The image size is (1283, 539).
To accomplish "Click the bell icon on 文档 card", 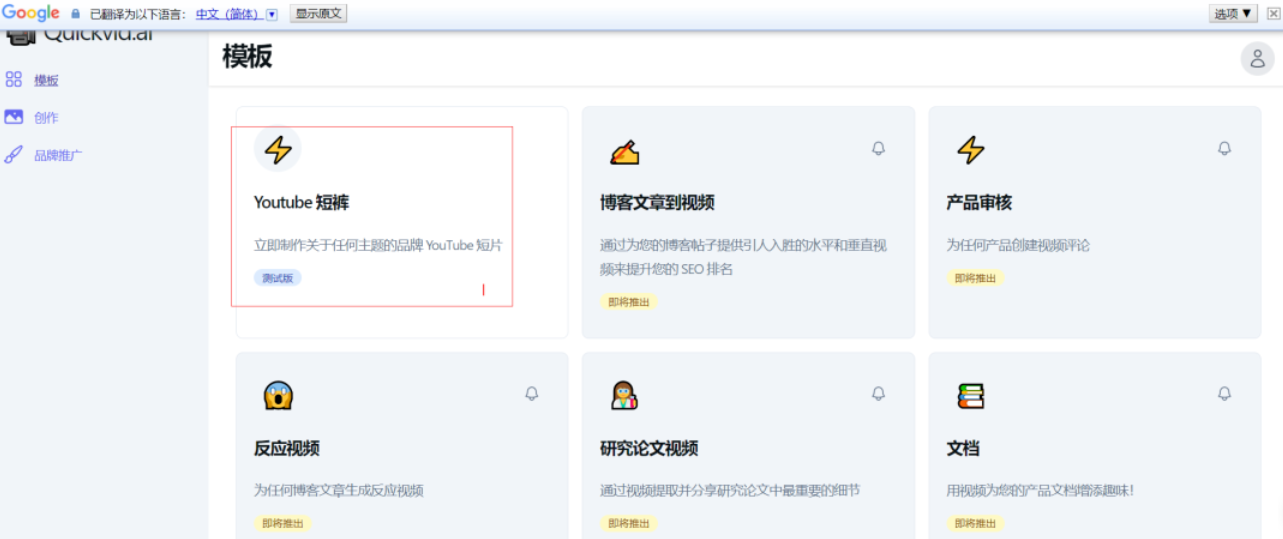I will tap(1224, 394).
